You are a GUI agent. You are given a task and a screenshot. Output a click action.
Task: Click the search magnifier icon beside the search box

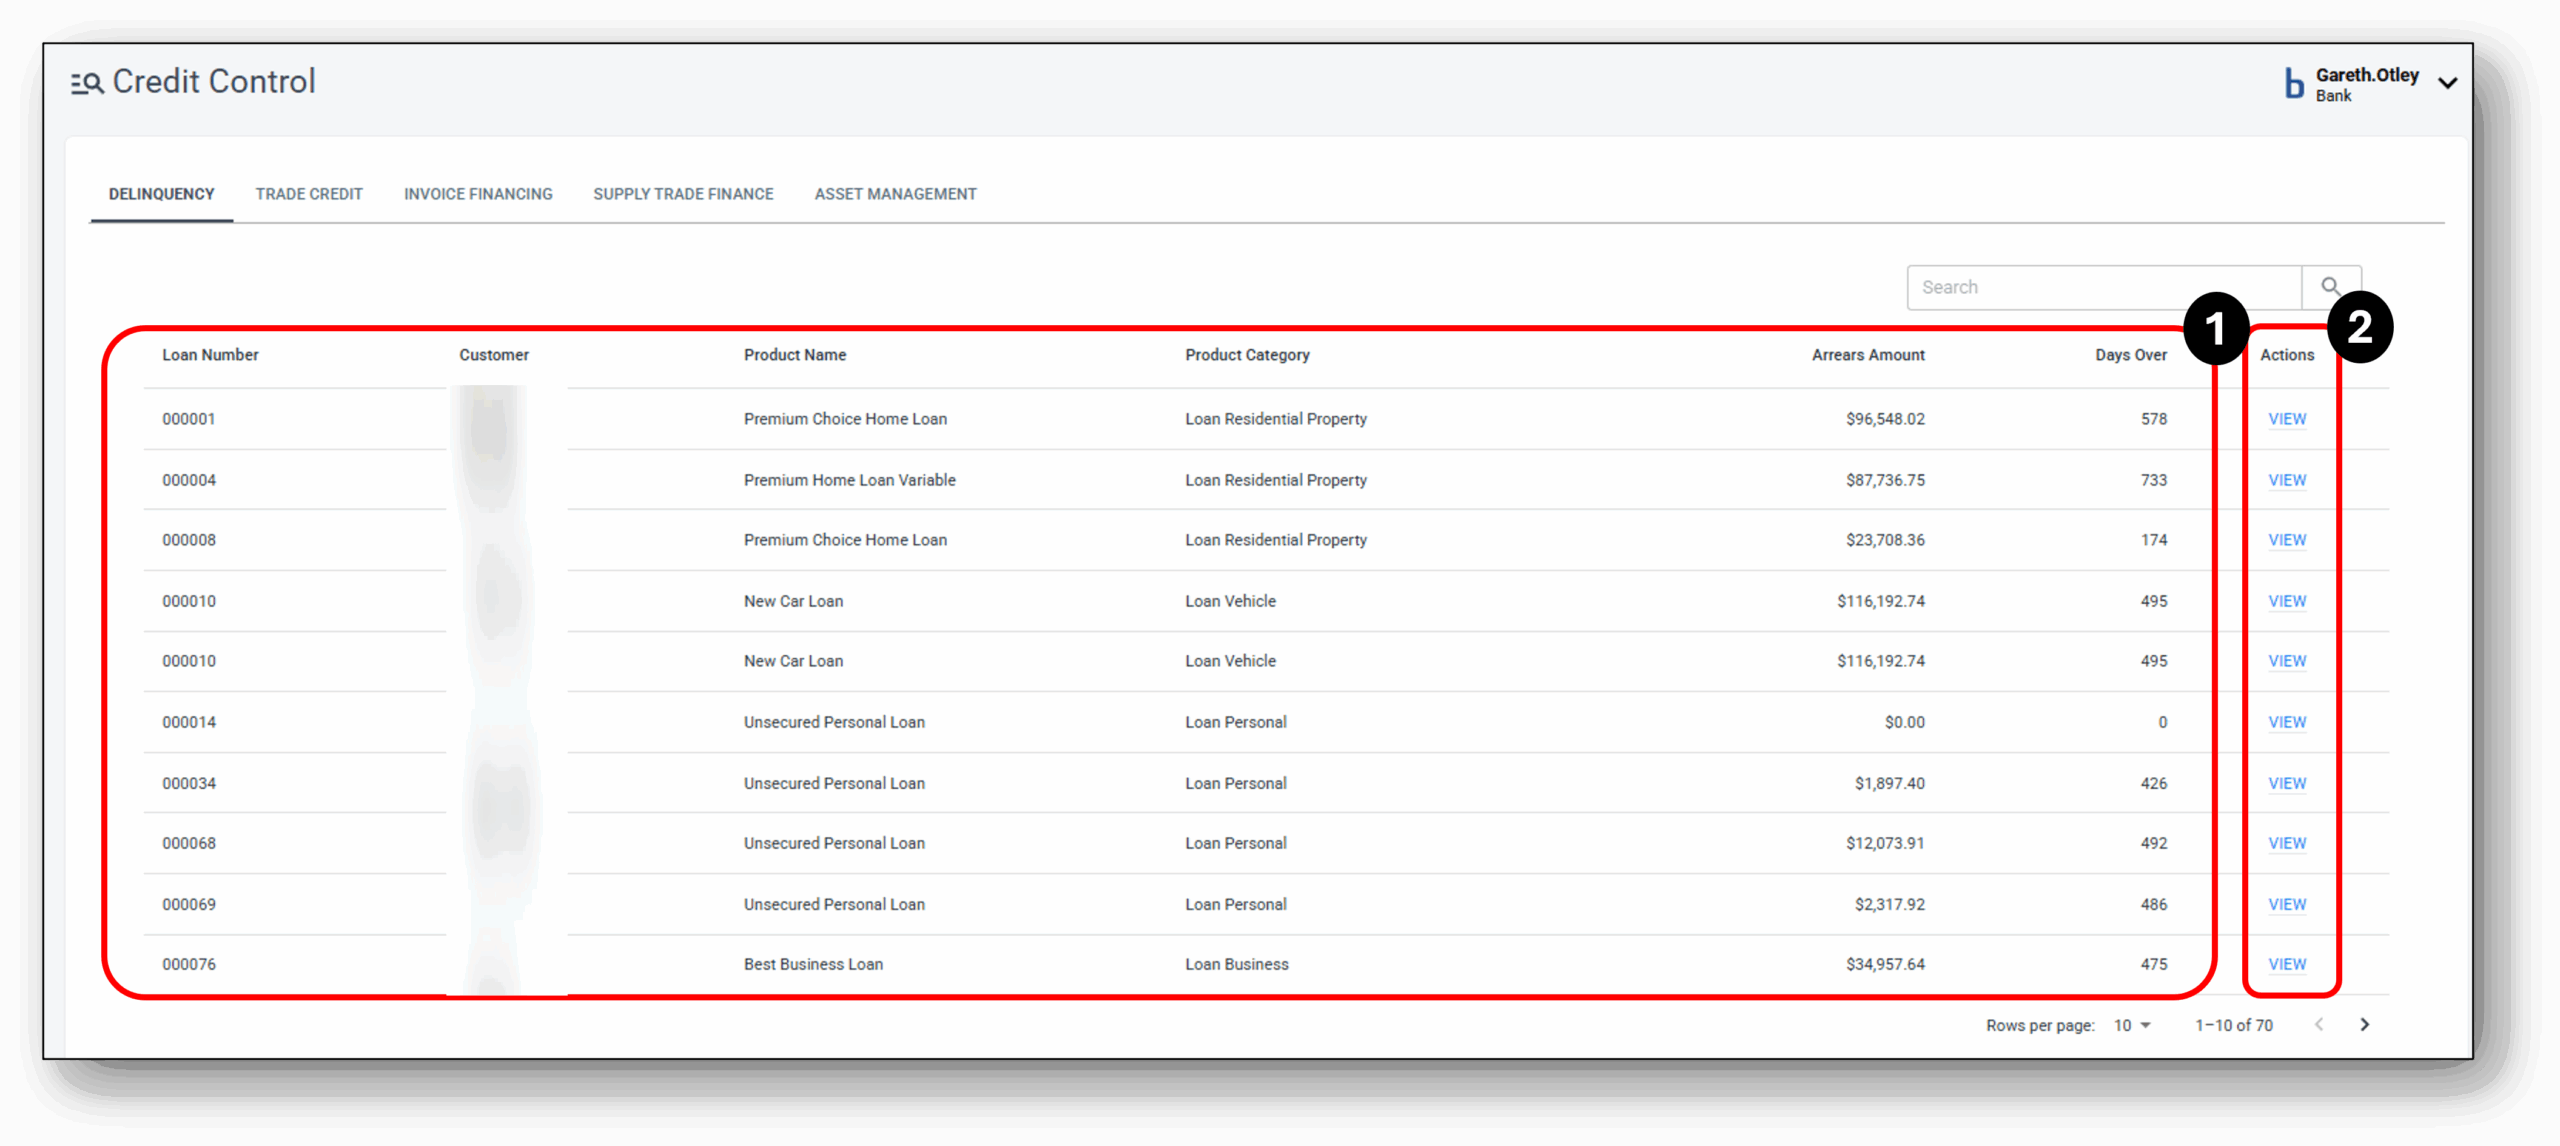click(2332, 287)
